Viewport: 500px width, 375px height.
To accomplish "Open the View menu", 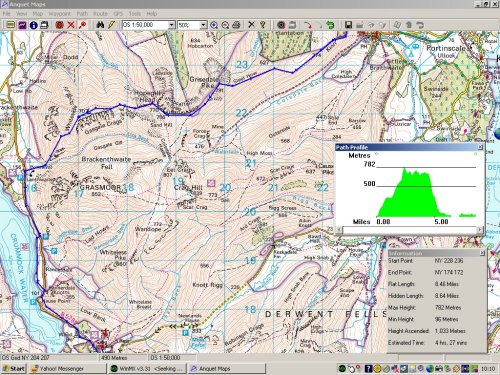I will 22,14.
